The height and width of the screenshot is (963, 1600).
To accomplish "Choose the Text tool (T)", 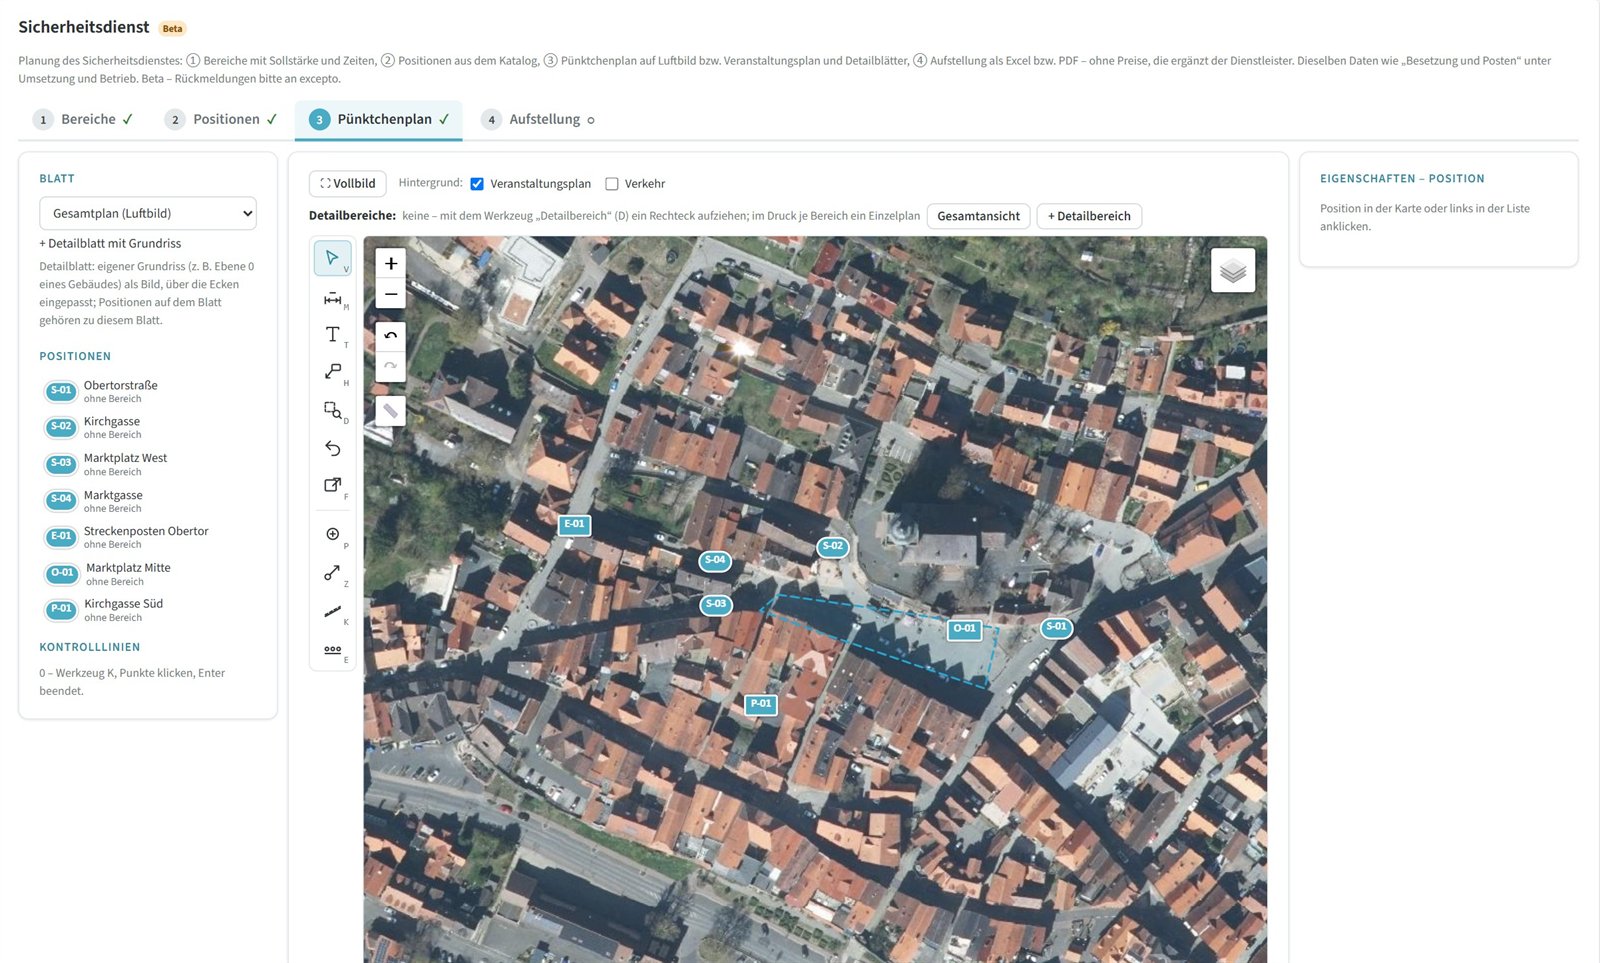I will tap(333, 334).
